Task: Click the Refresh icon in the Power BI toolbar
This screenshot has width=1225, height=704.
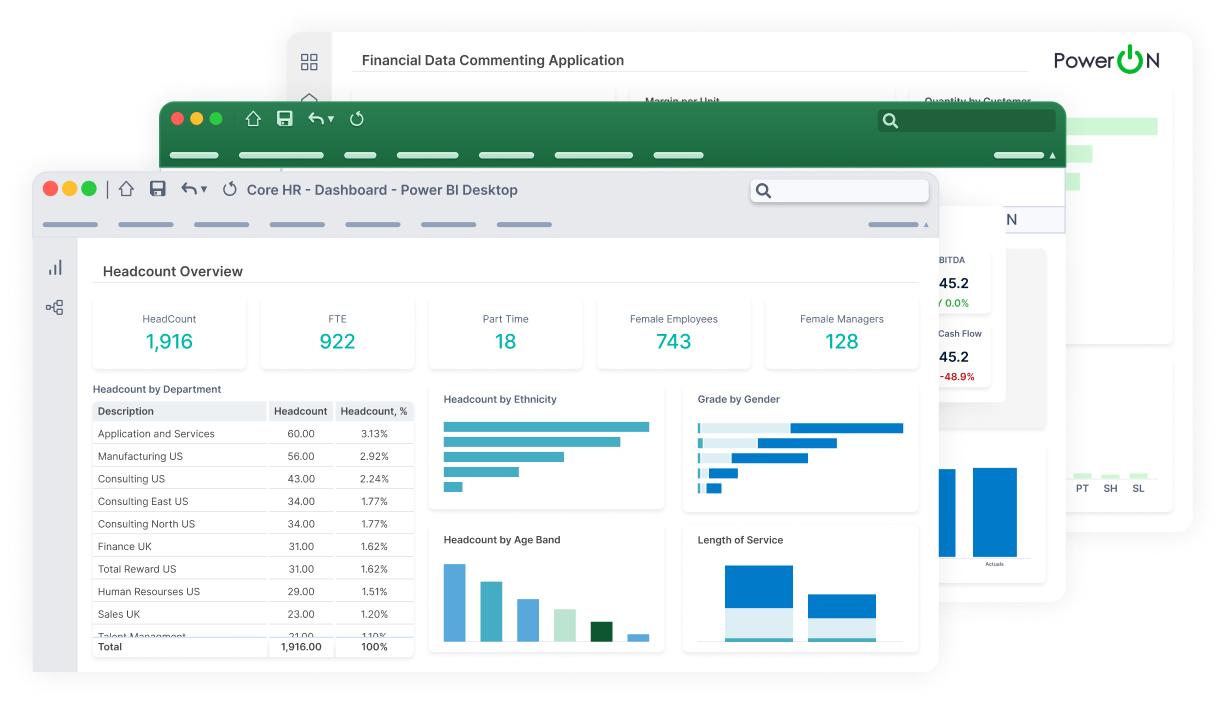Action: point(229,190)
